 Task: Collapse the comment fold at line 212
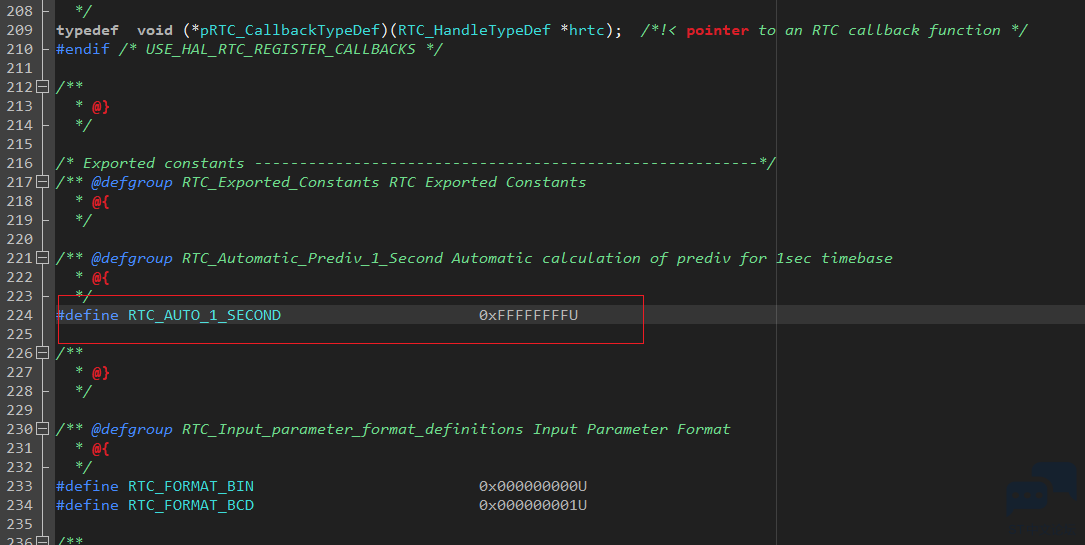click(x=42, y=87)
